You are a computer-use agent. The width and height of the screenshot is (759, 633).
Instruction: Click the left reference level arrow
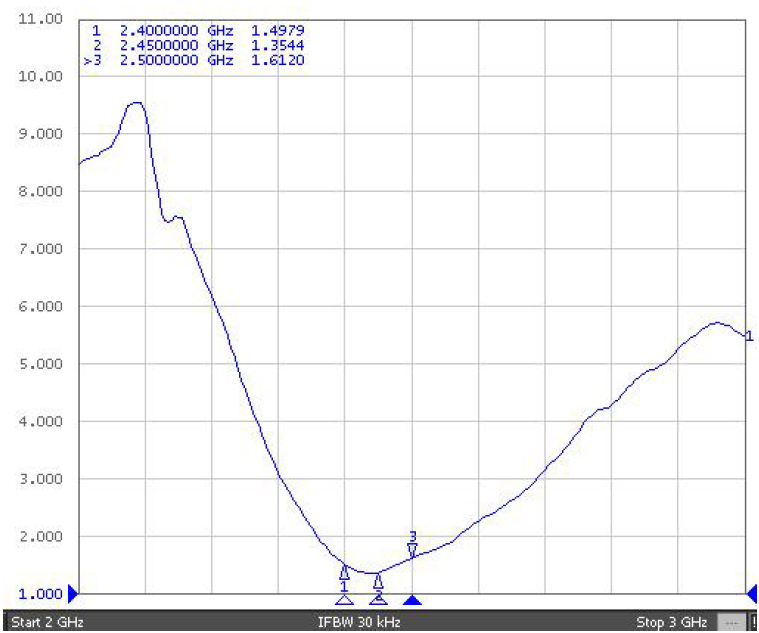72,592
